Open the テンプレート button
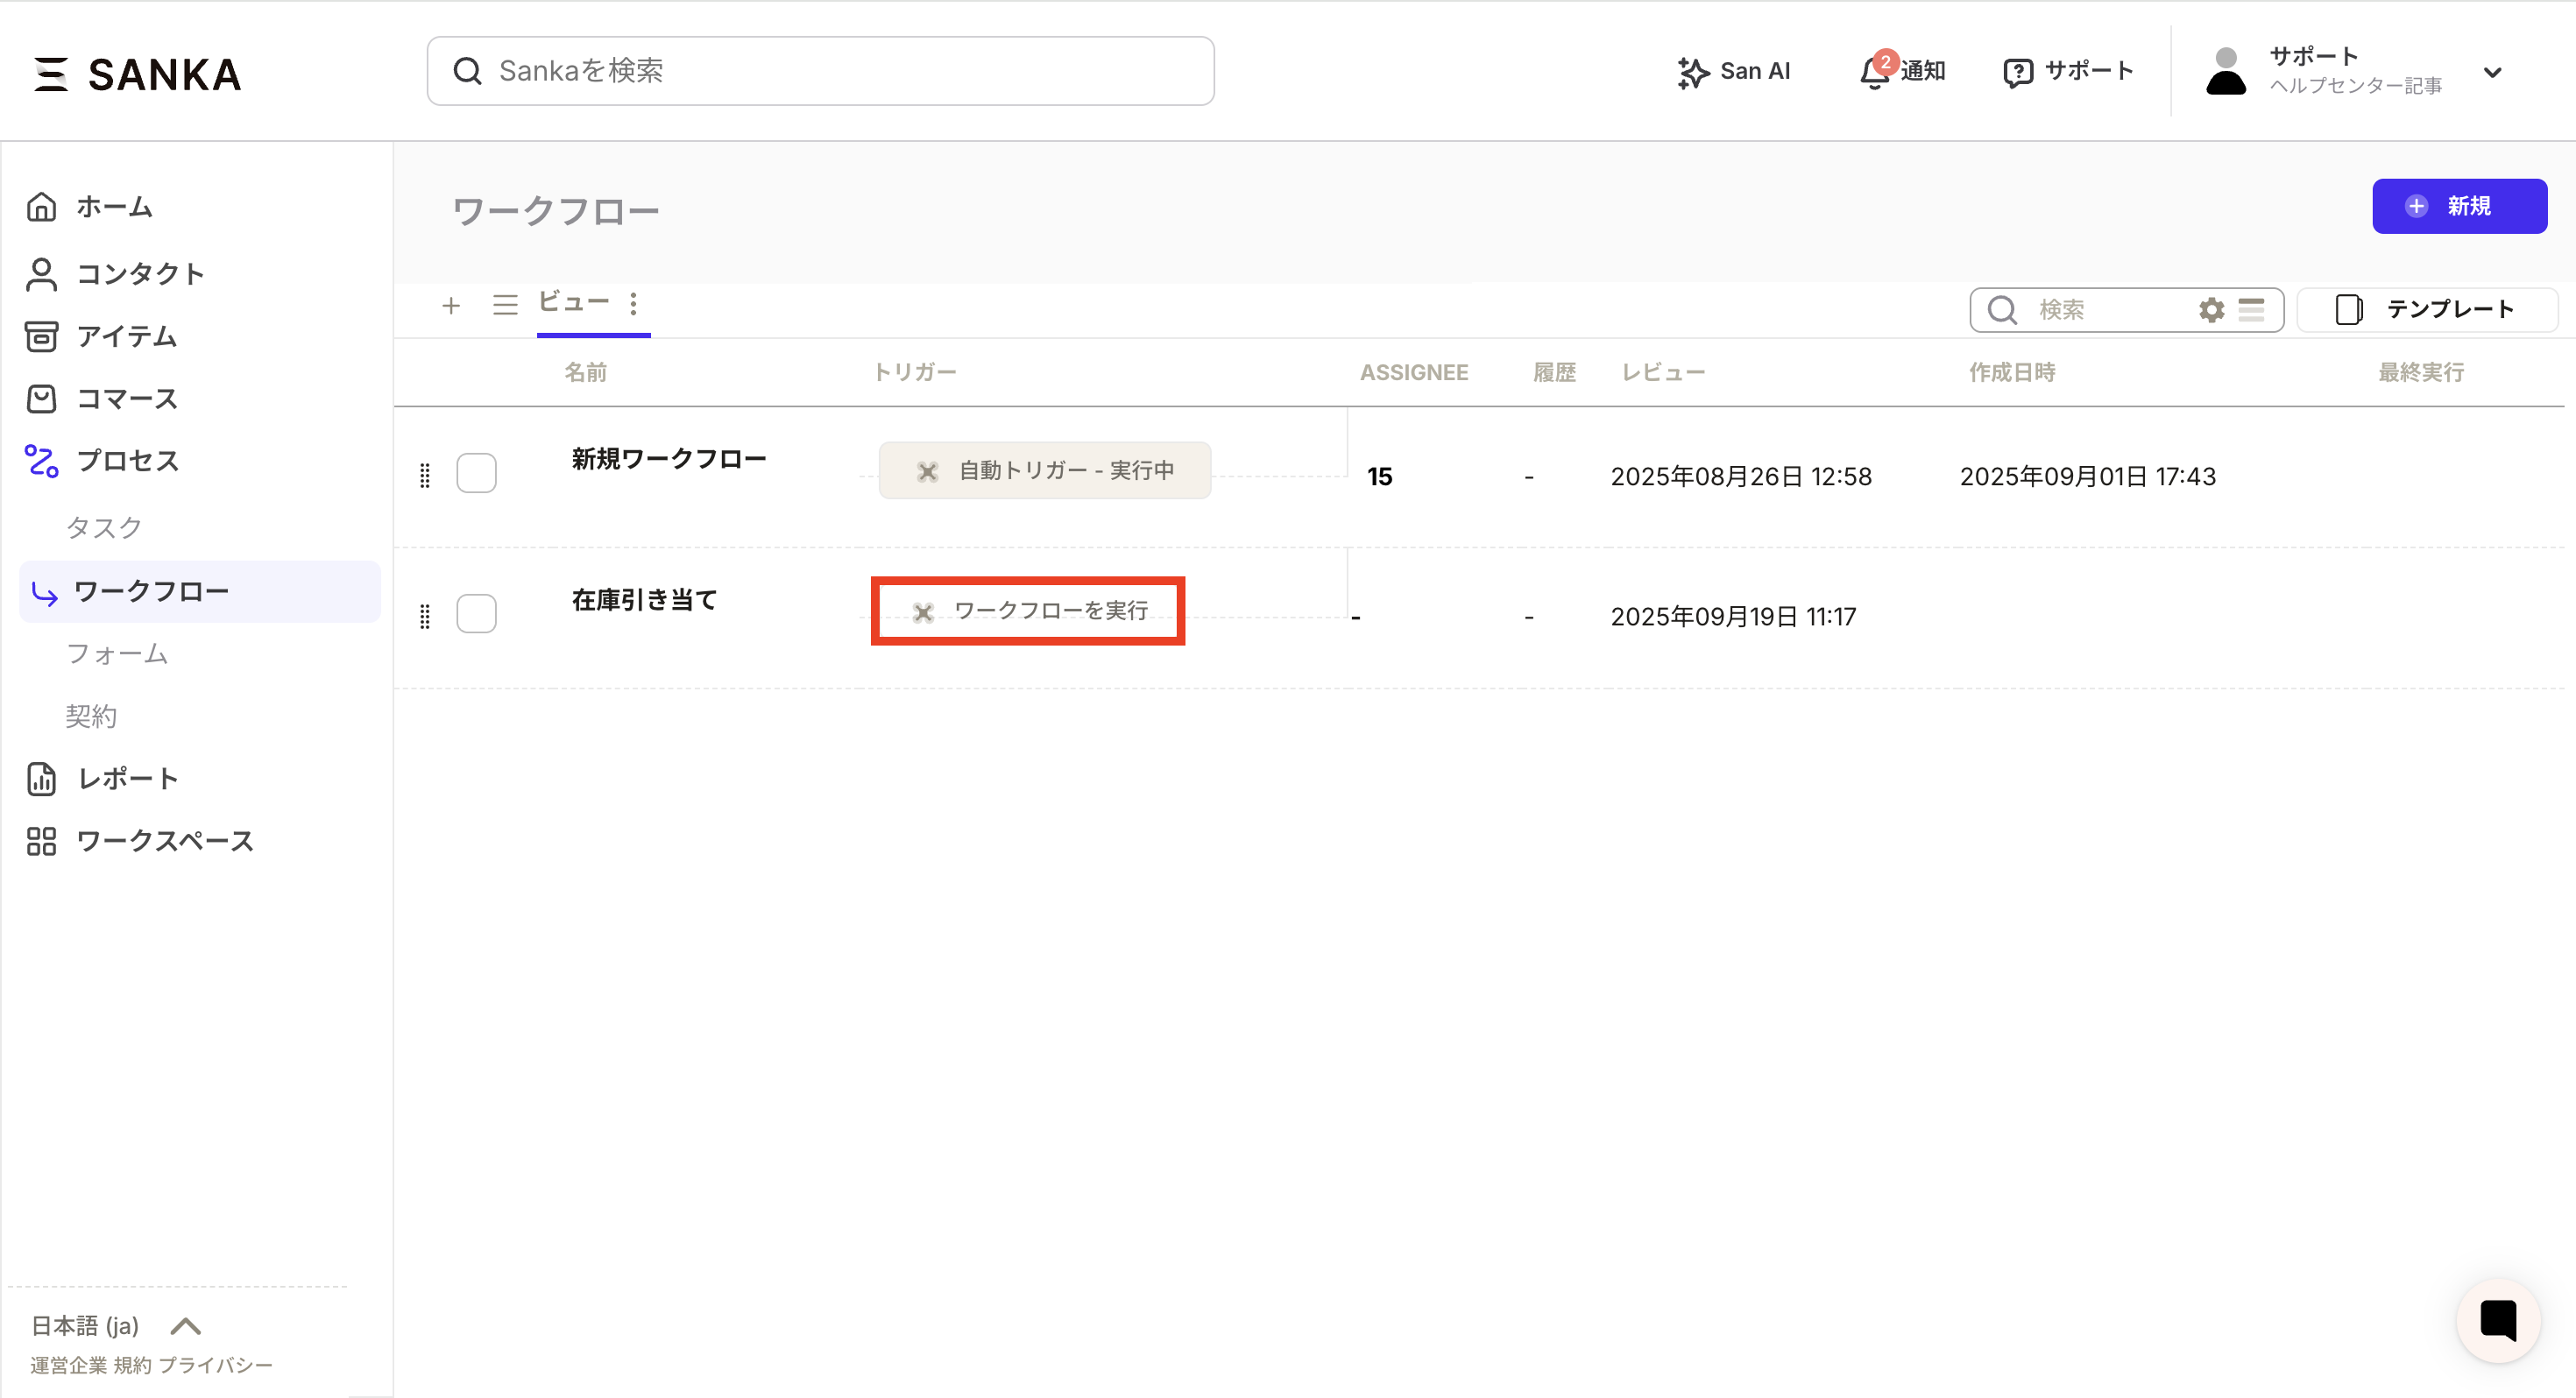The height and width of the screenshot is (1398, 2576). (2426, 310)
